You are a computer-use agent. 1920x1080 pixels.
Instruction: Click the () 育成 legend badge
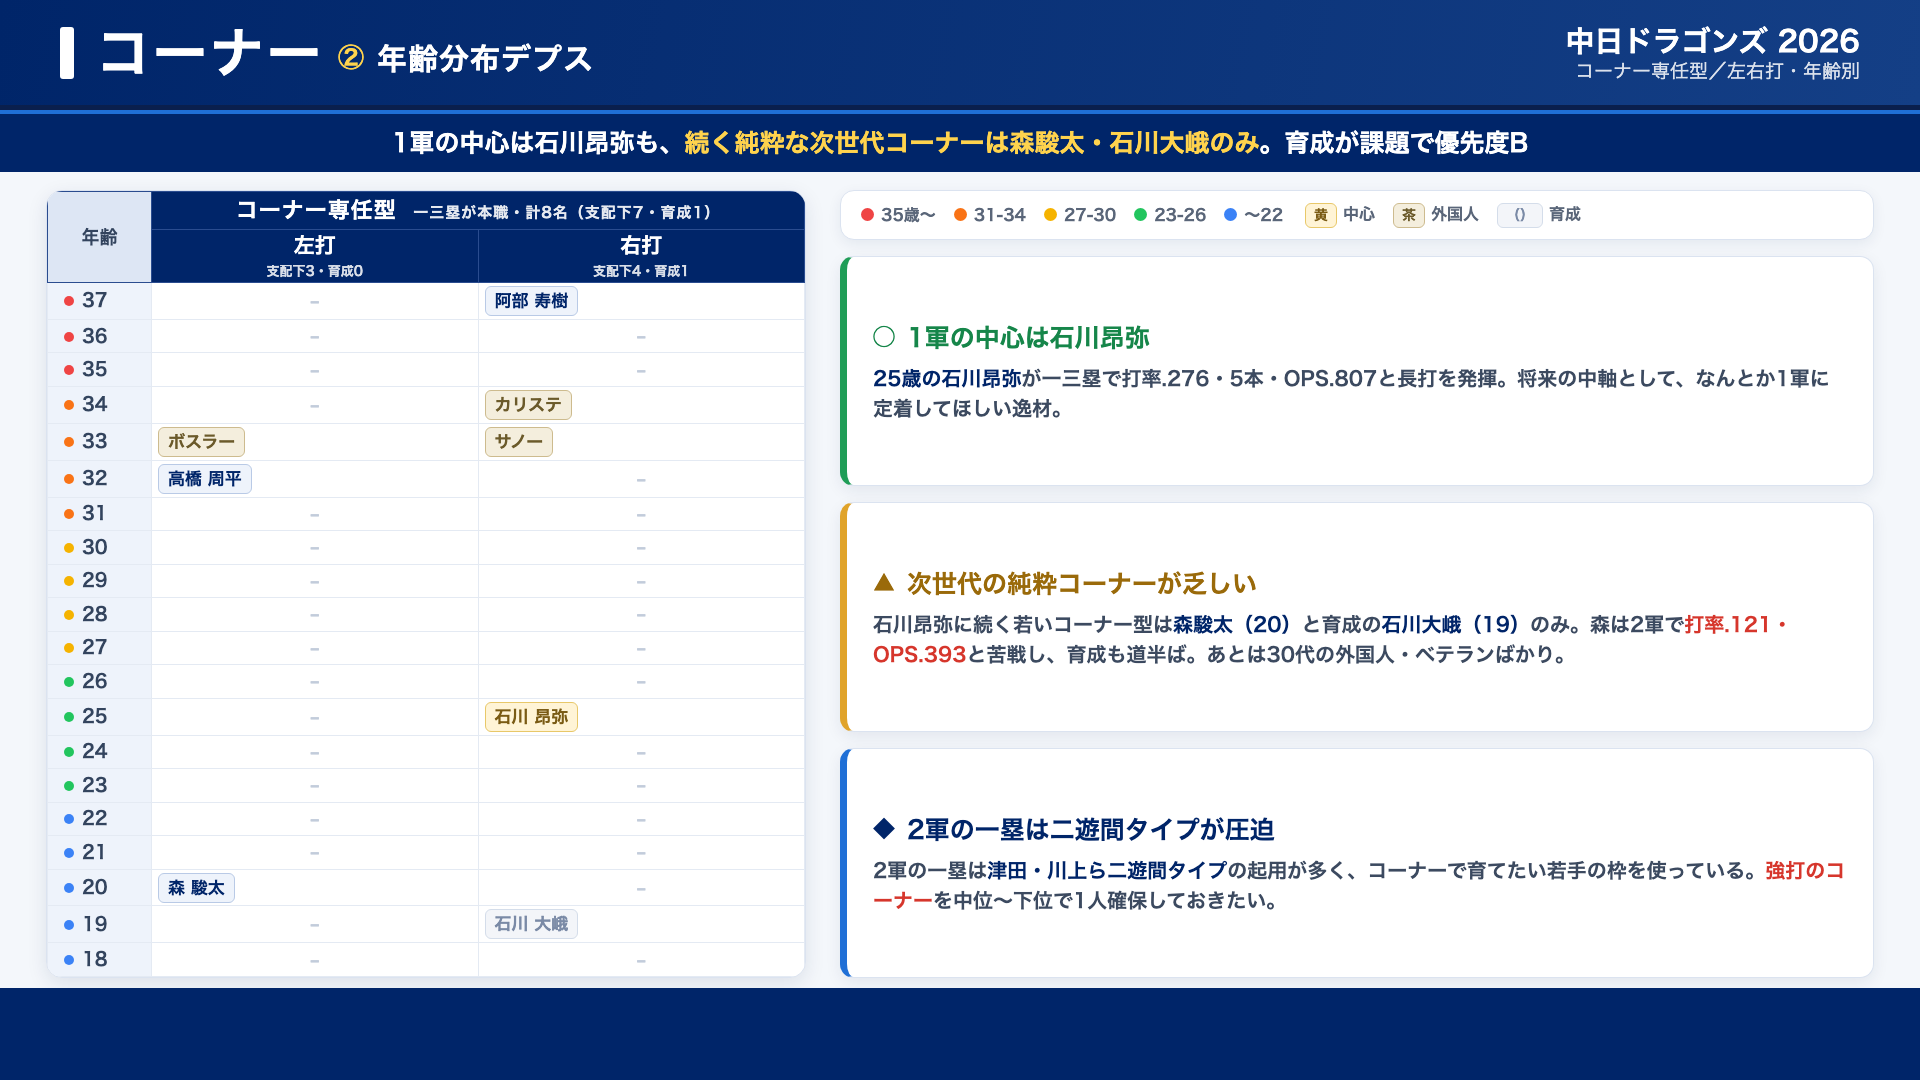pyautogui.click(x=1520, y=215)
